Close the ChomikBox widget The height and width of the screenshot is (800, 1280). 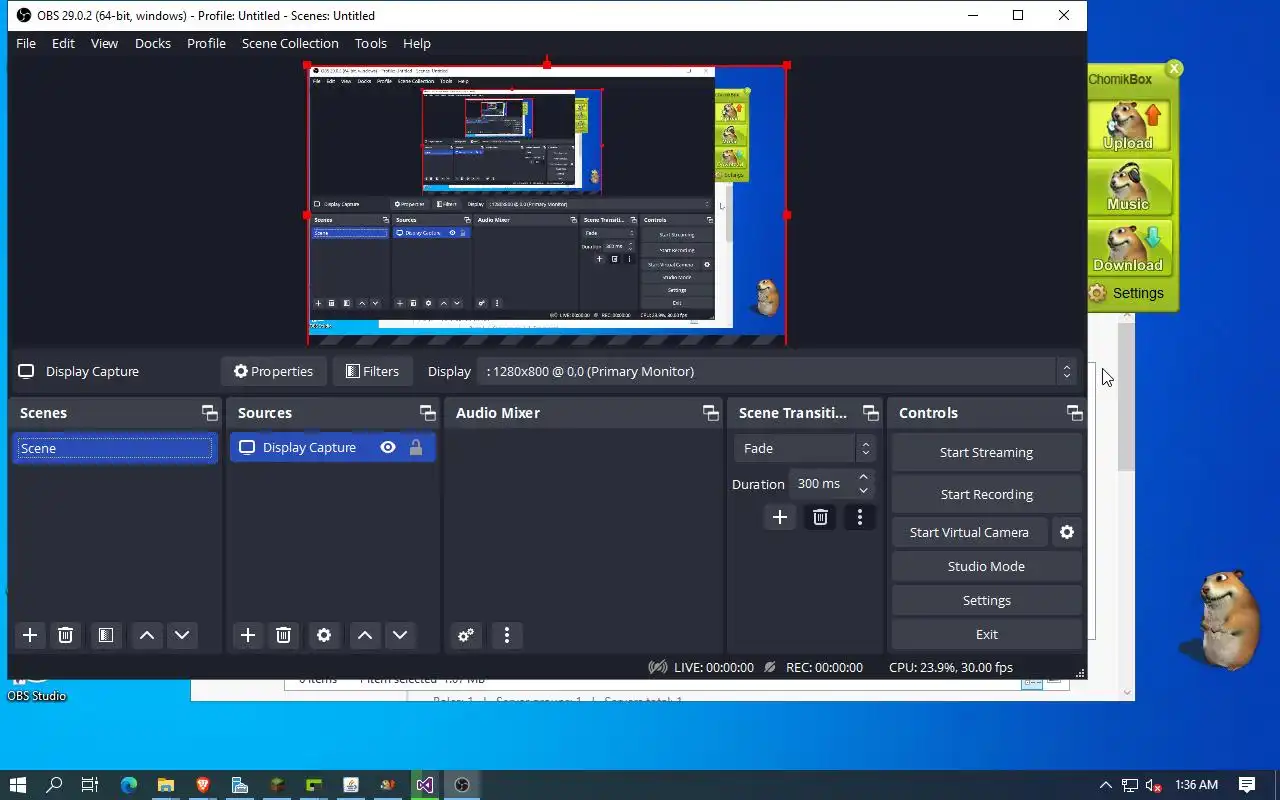1174,68
